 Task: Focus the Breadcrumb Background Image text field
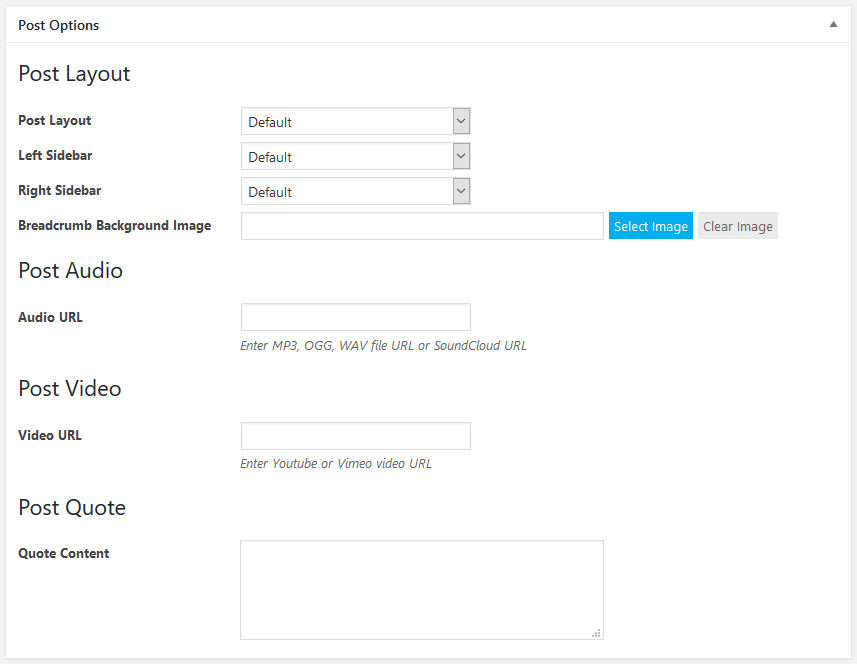click(x=422, y=226)
